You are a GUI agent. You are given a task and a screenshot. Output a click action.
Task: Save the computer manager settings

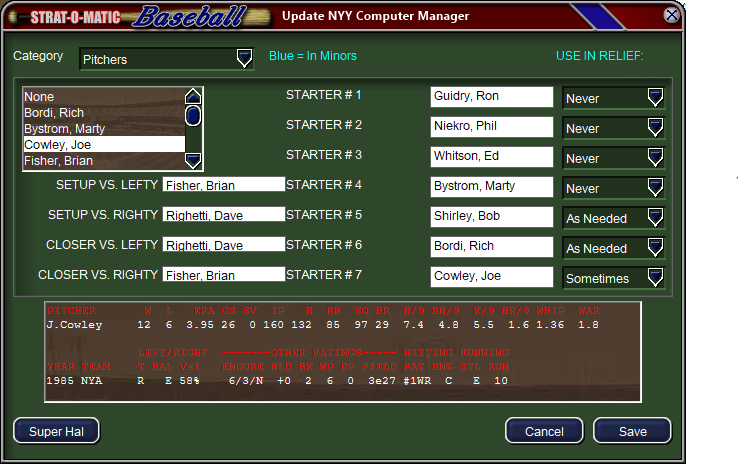point(632,431)
